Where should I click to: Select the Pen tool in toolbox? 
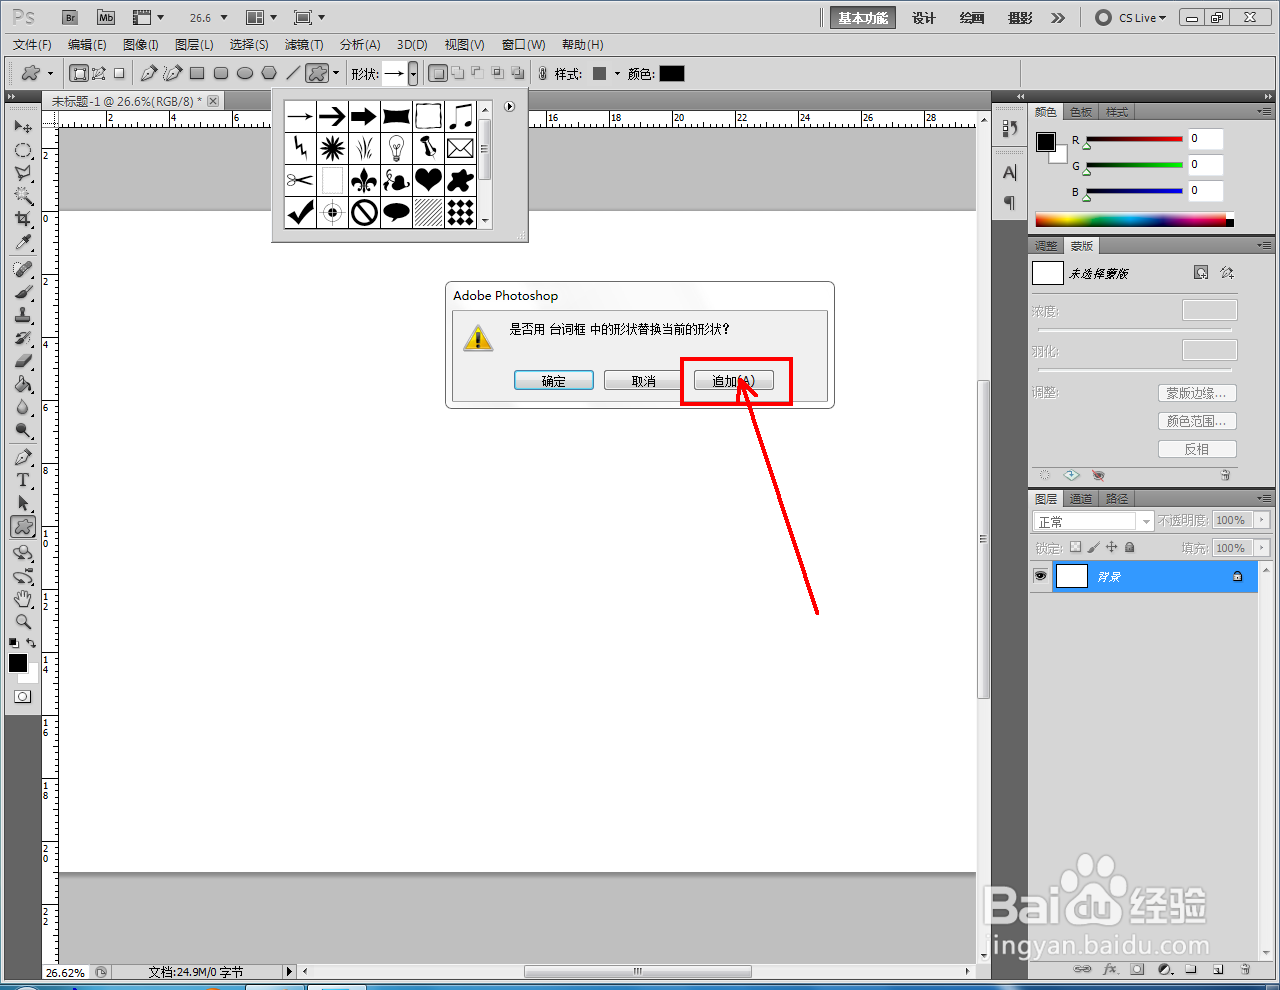[23, 457]
